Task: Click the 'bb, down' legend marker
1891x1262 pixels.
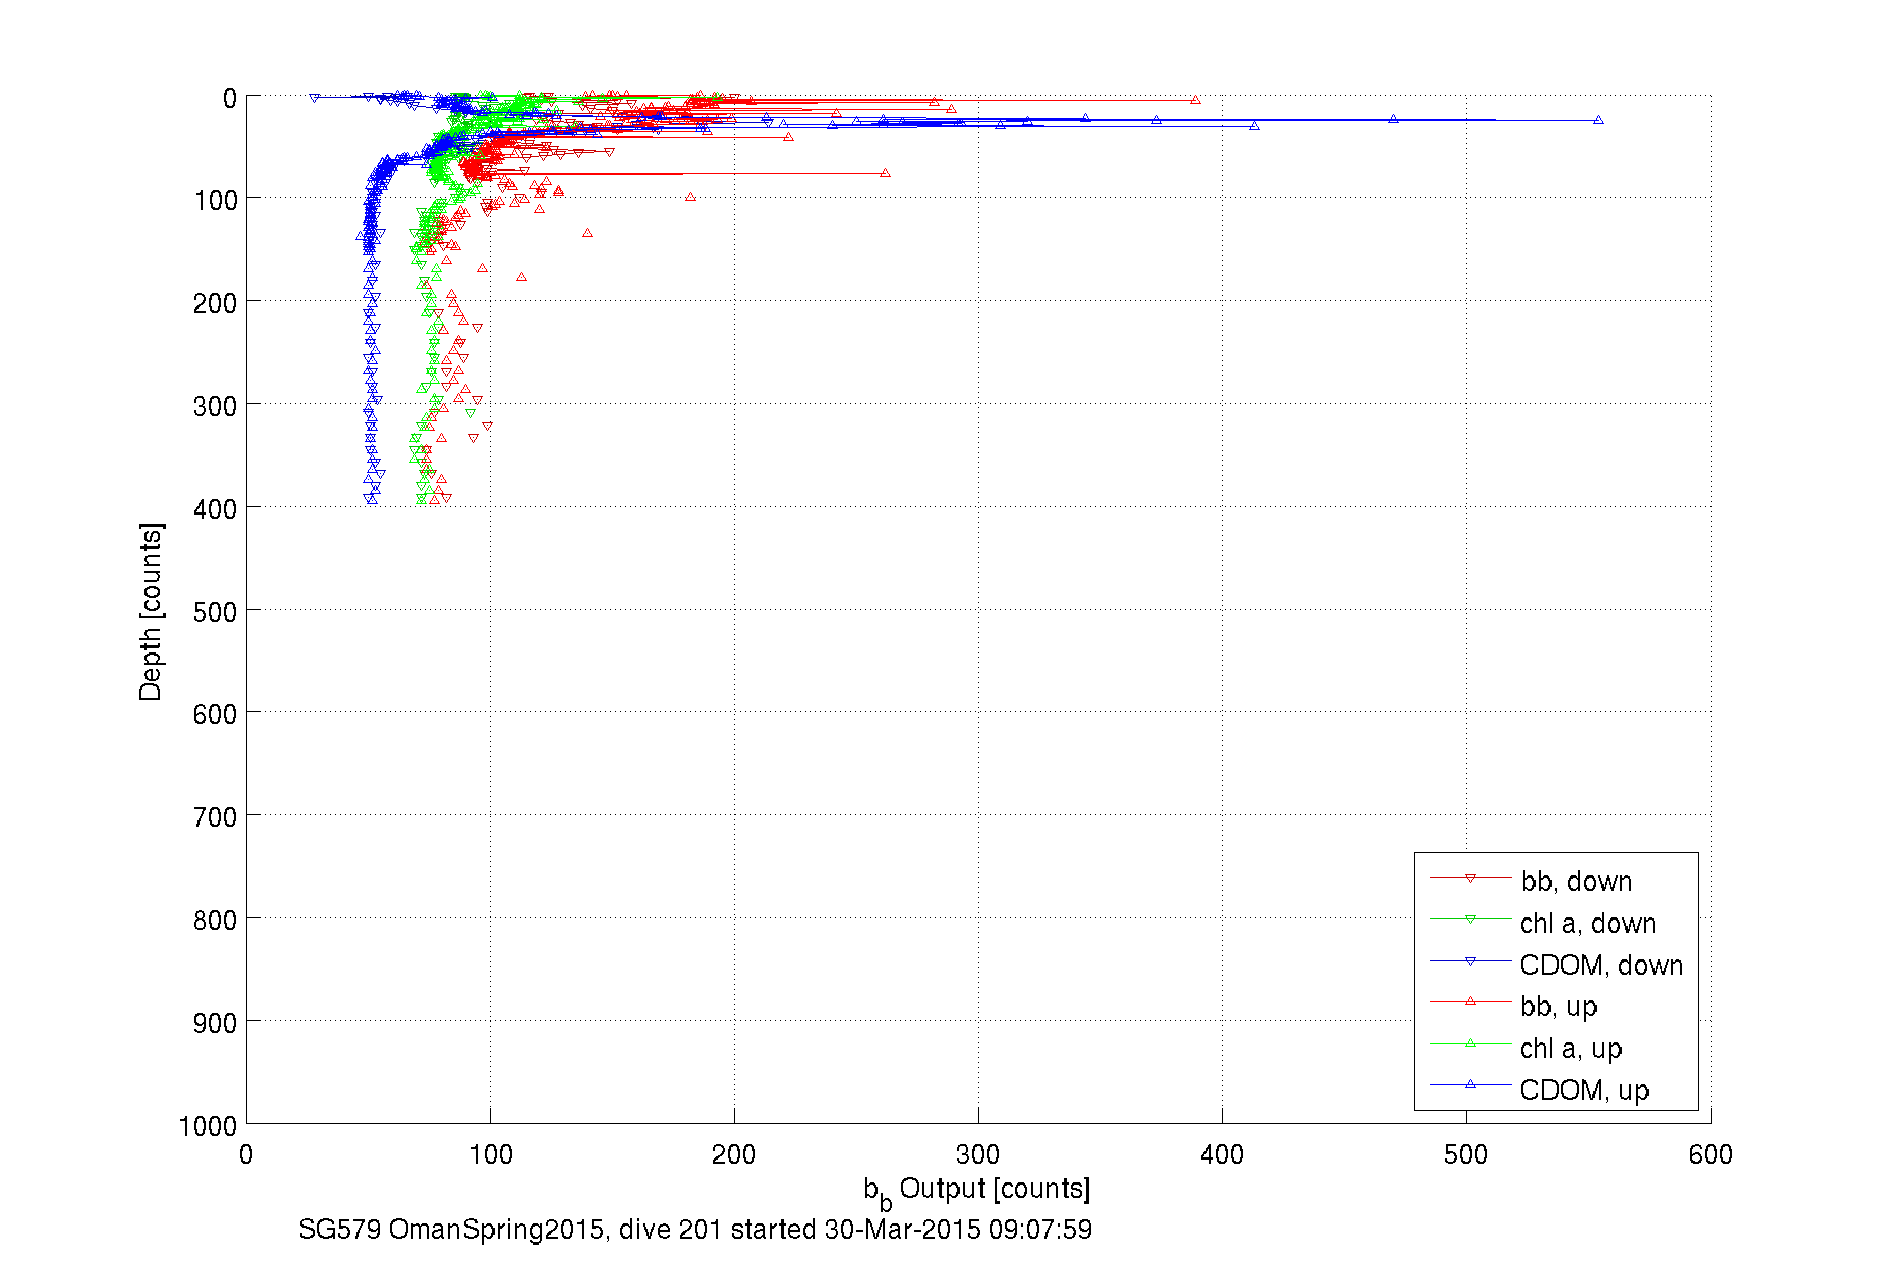Action: (1470, 878)
